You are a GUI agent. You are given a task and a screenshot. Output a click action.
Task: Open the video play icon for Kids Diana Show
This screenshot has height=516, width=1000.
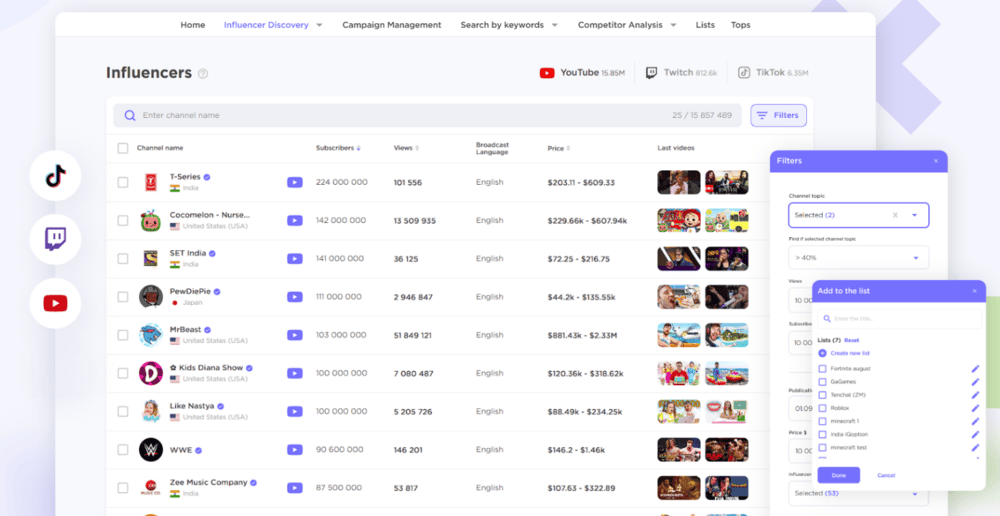point(295,374)
